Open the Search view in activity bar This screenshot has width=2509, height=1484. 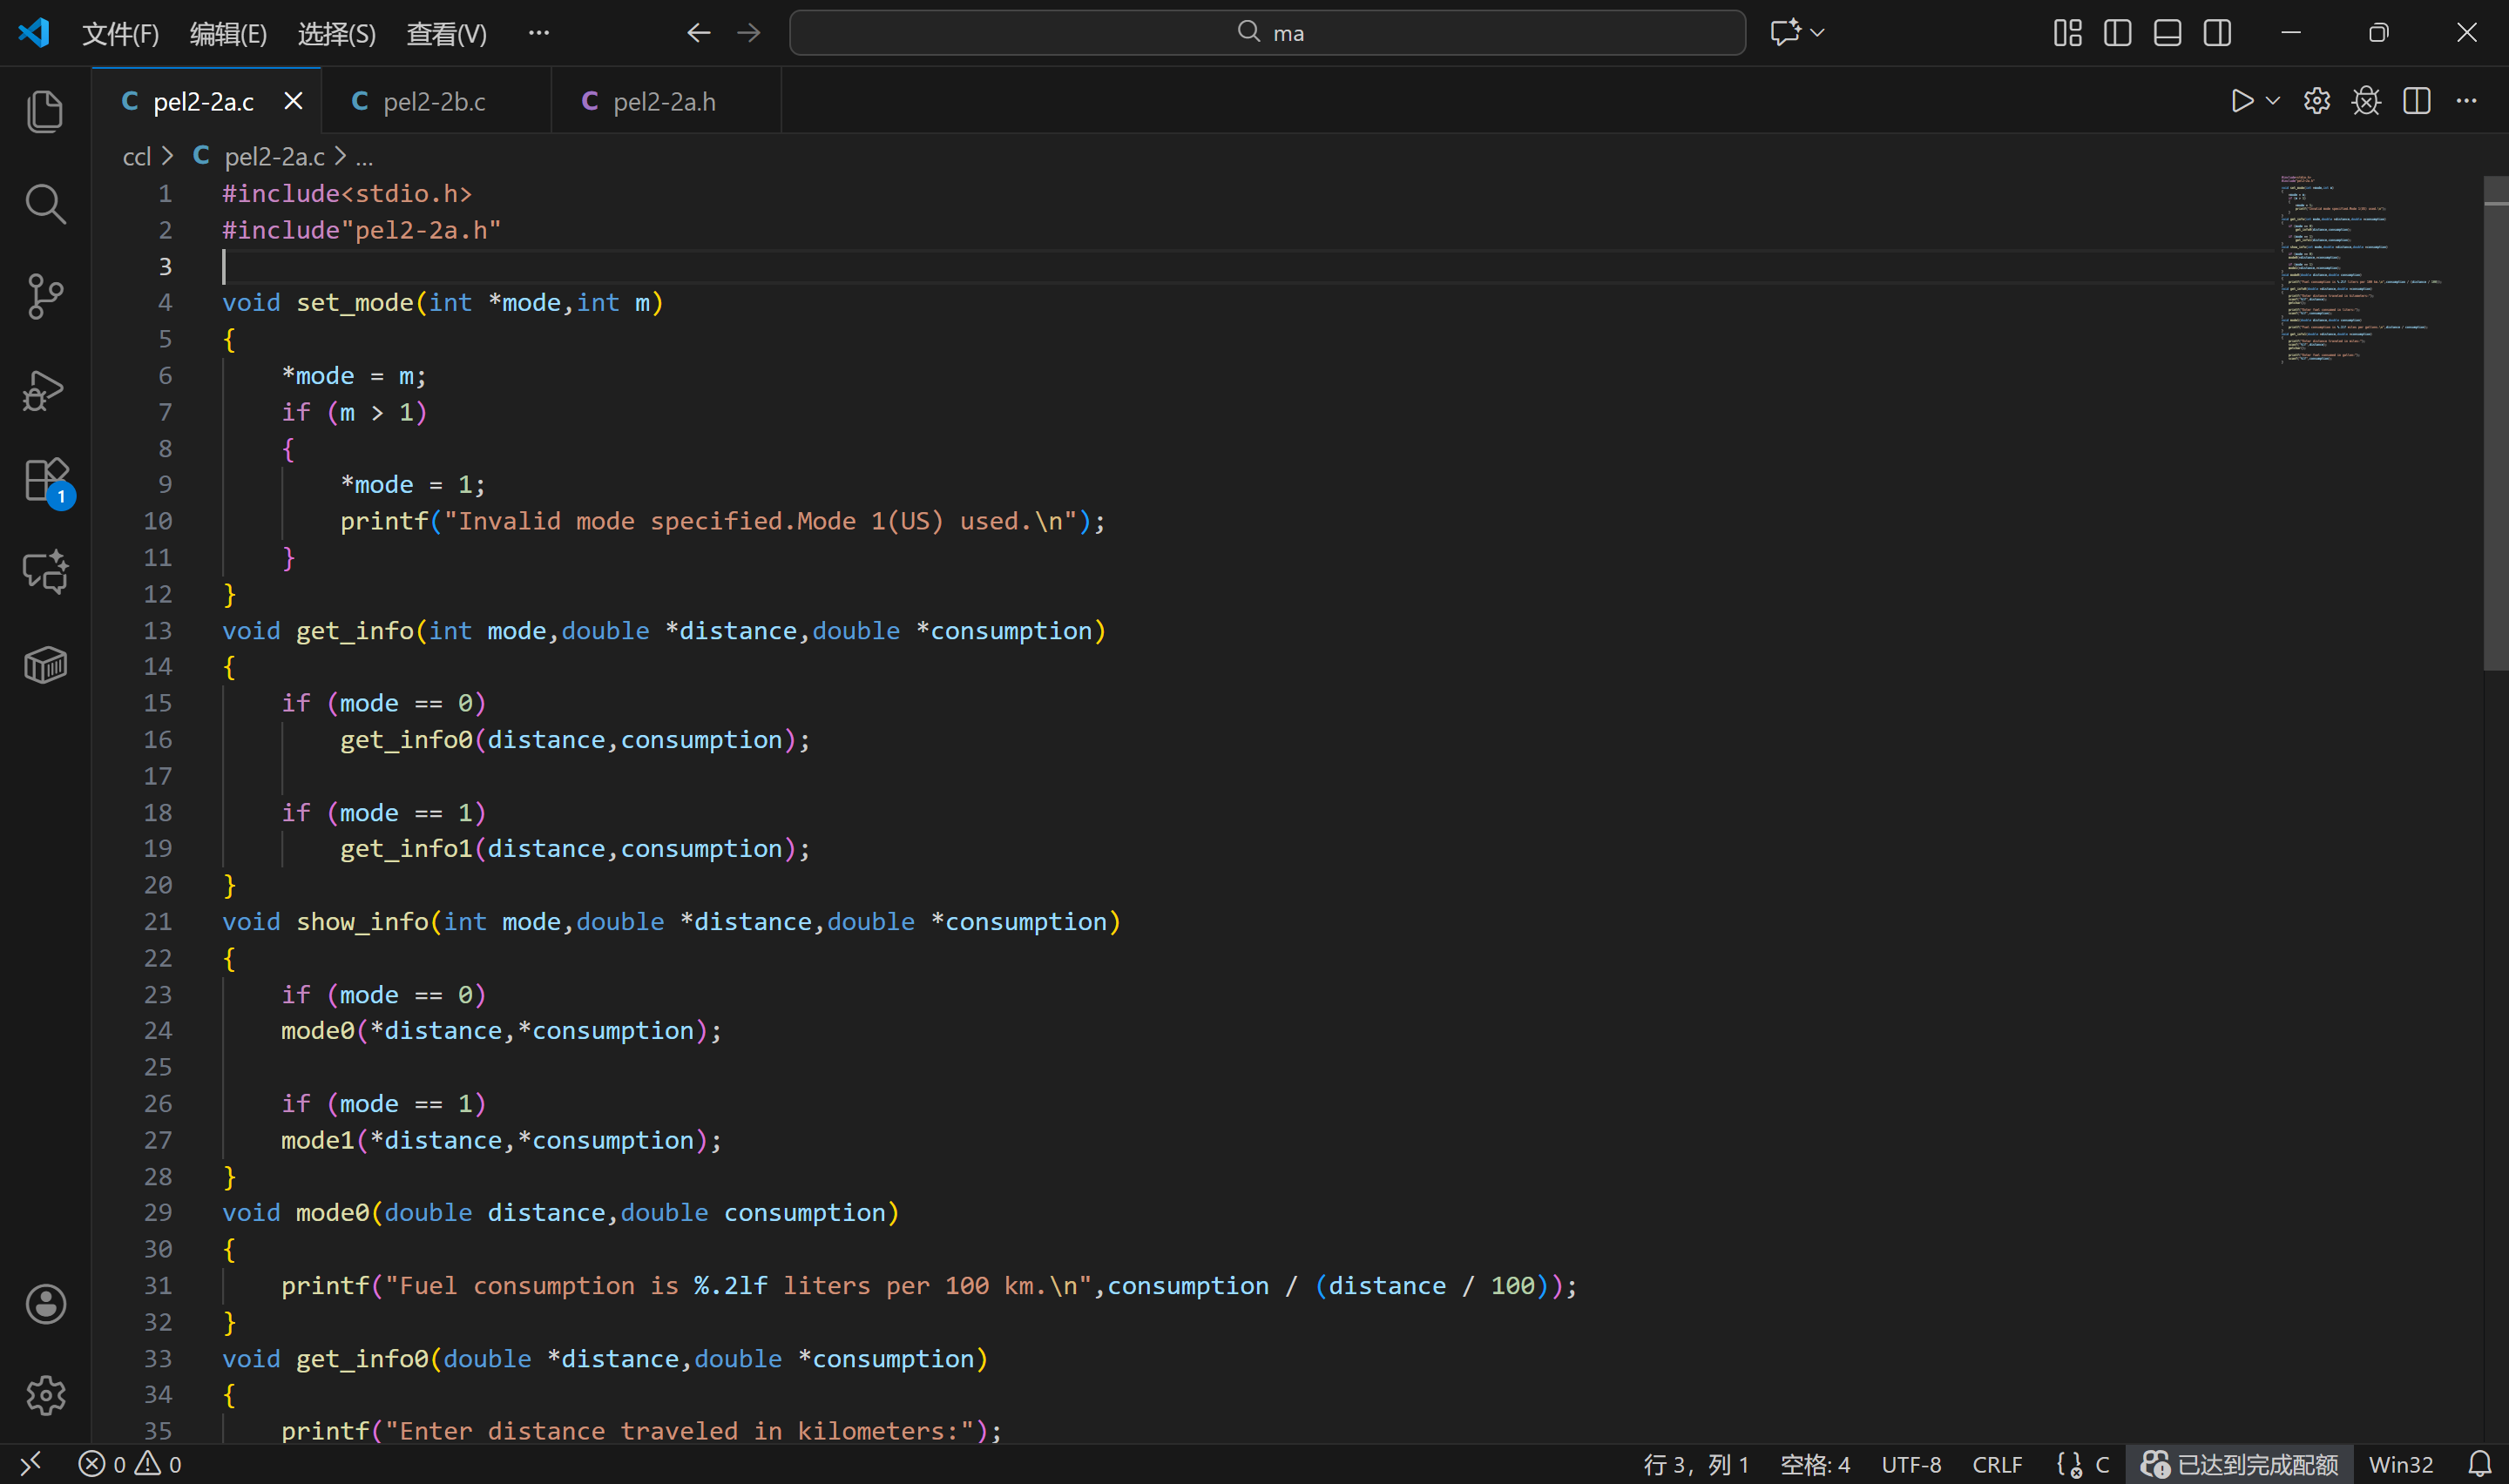[45, 204]
